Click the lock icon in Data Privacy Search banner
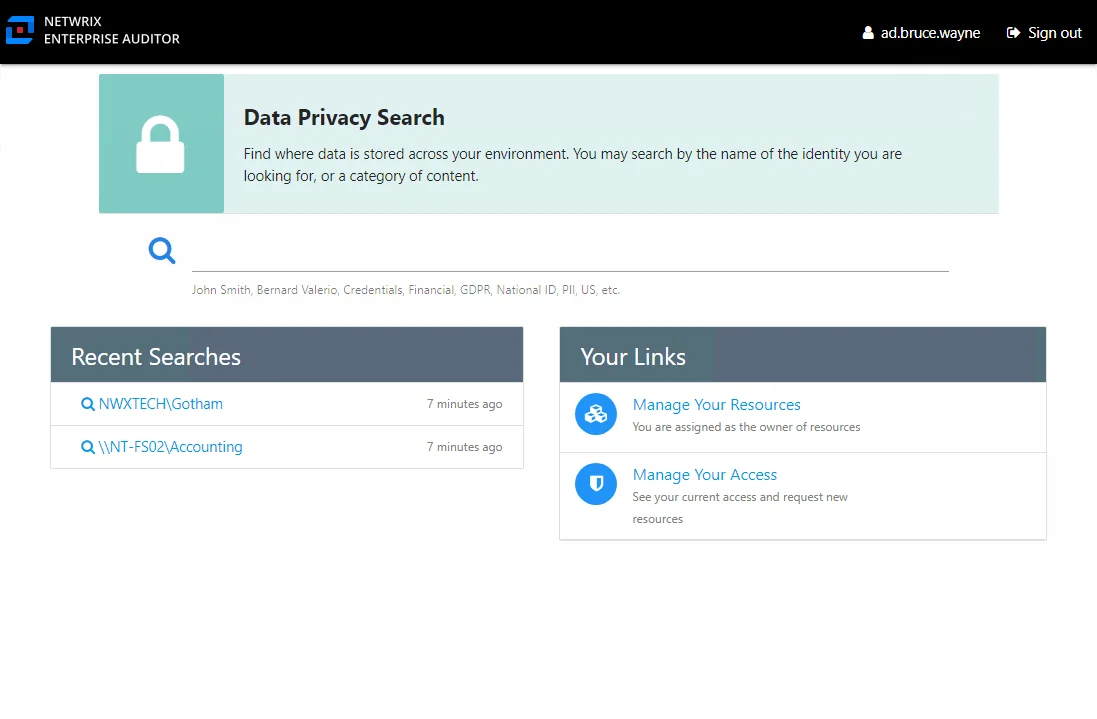Viewport: 1097px width, 719px height. [x=160, y=144]
